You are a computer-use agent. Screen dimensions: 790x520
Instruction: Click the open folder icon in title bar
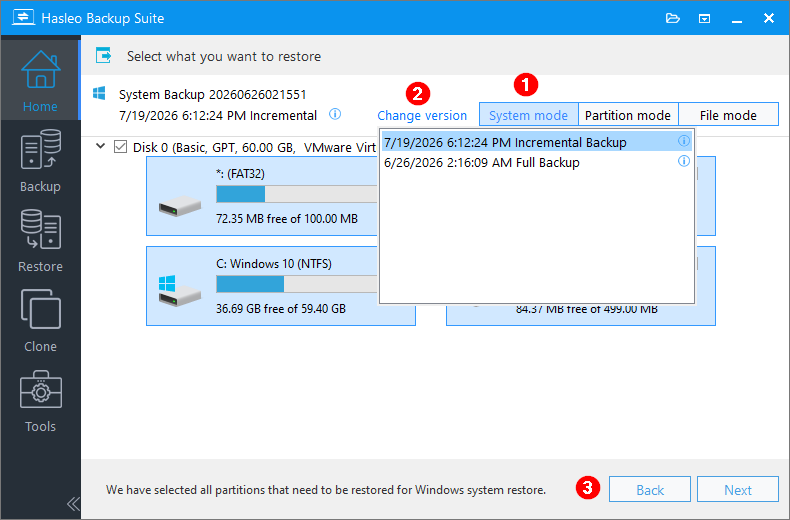pos(673,19)
